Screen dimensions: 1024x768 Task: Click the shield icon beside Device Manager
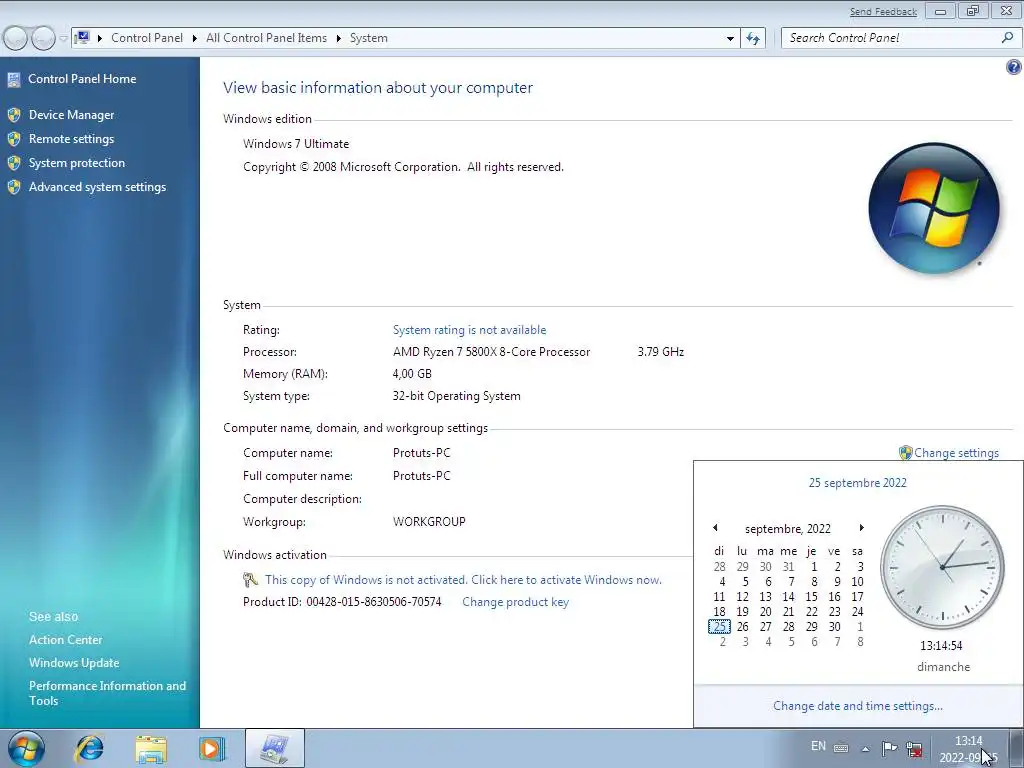[14, 115]
